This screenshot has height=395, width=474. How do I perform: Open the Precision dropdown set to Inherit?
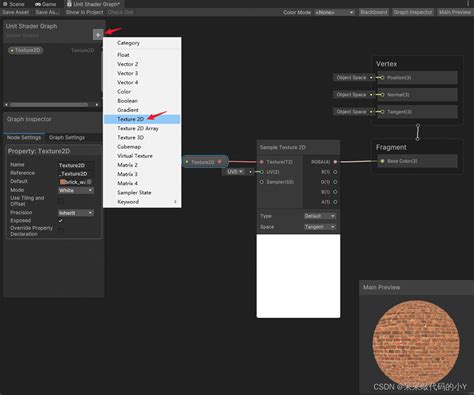[76, 213]
